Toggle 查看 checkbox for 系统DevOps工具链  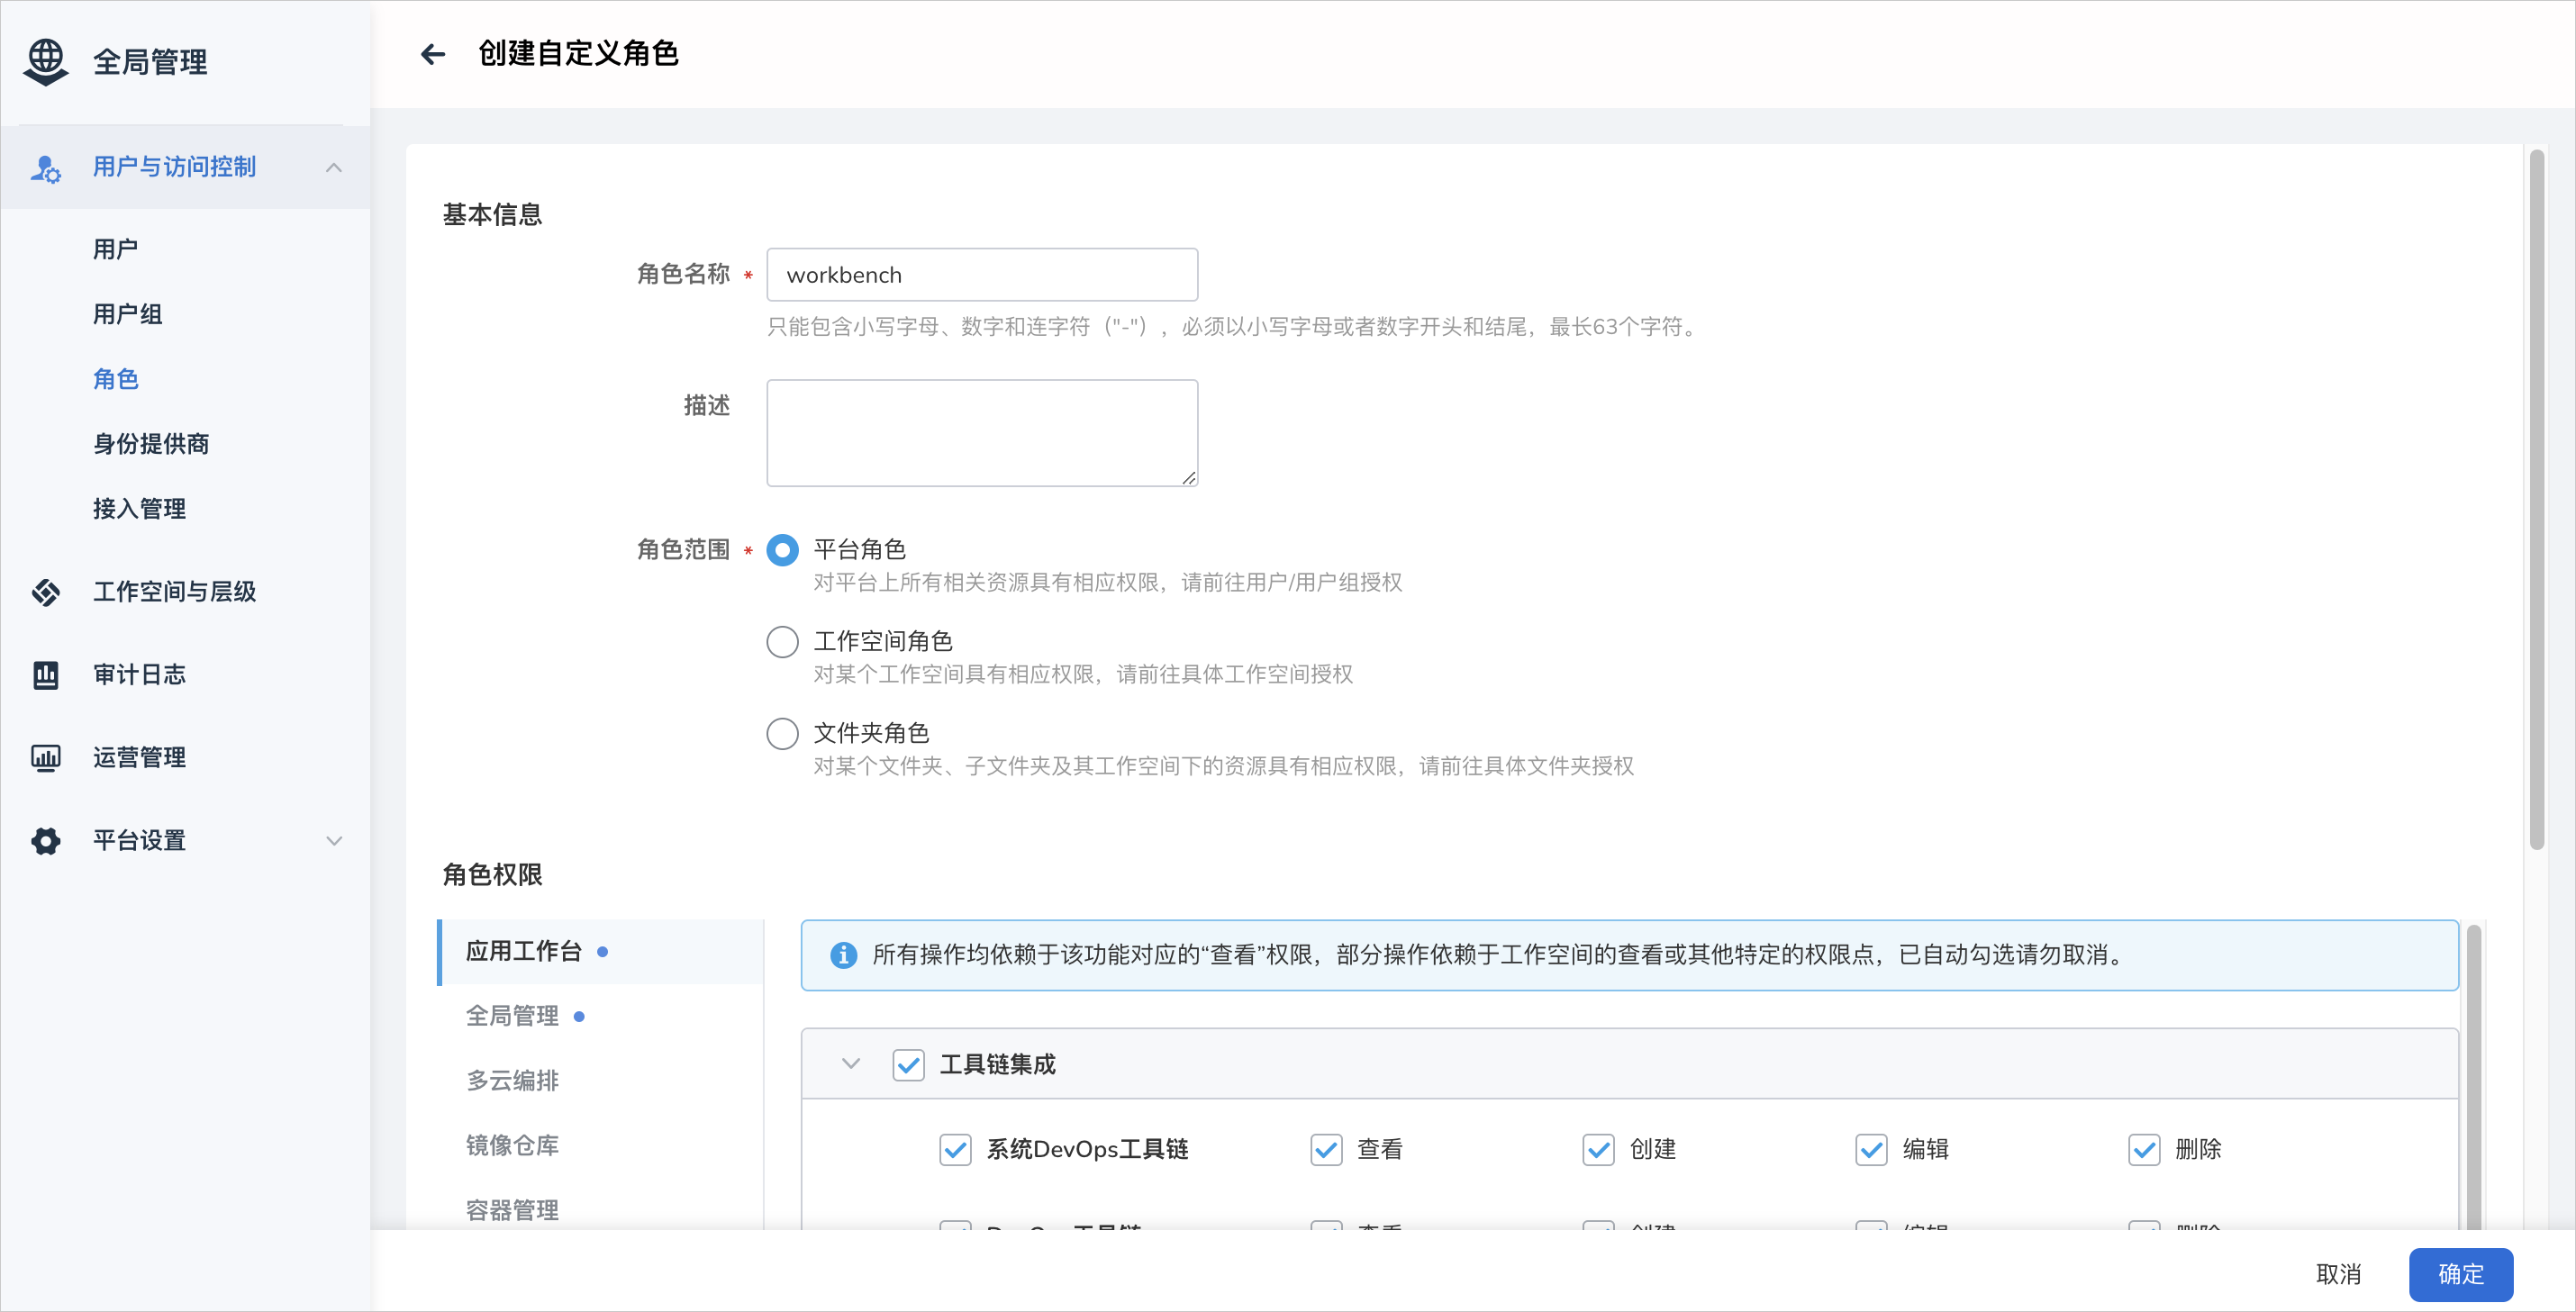(1326, 1150)
